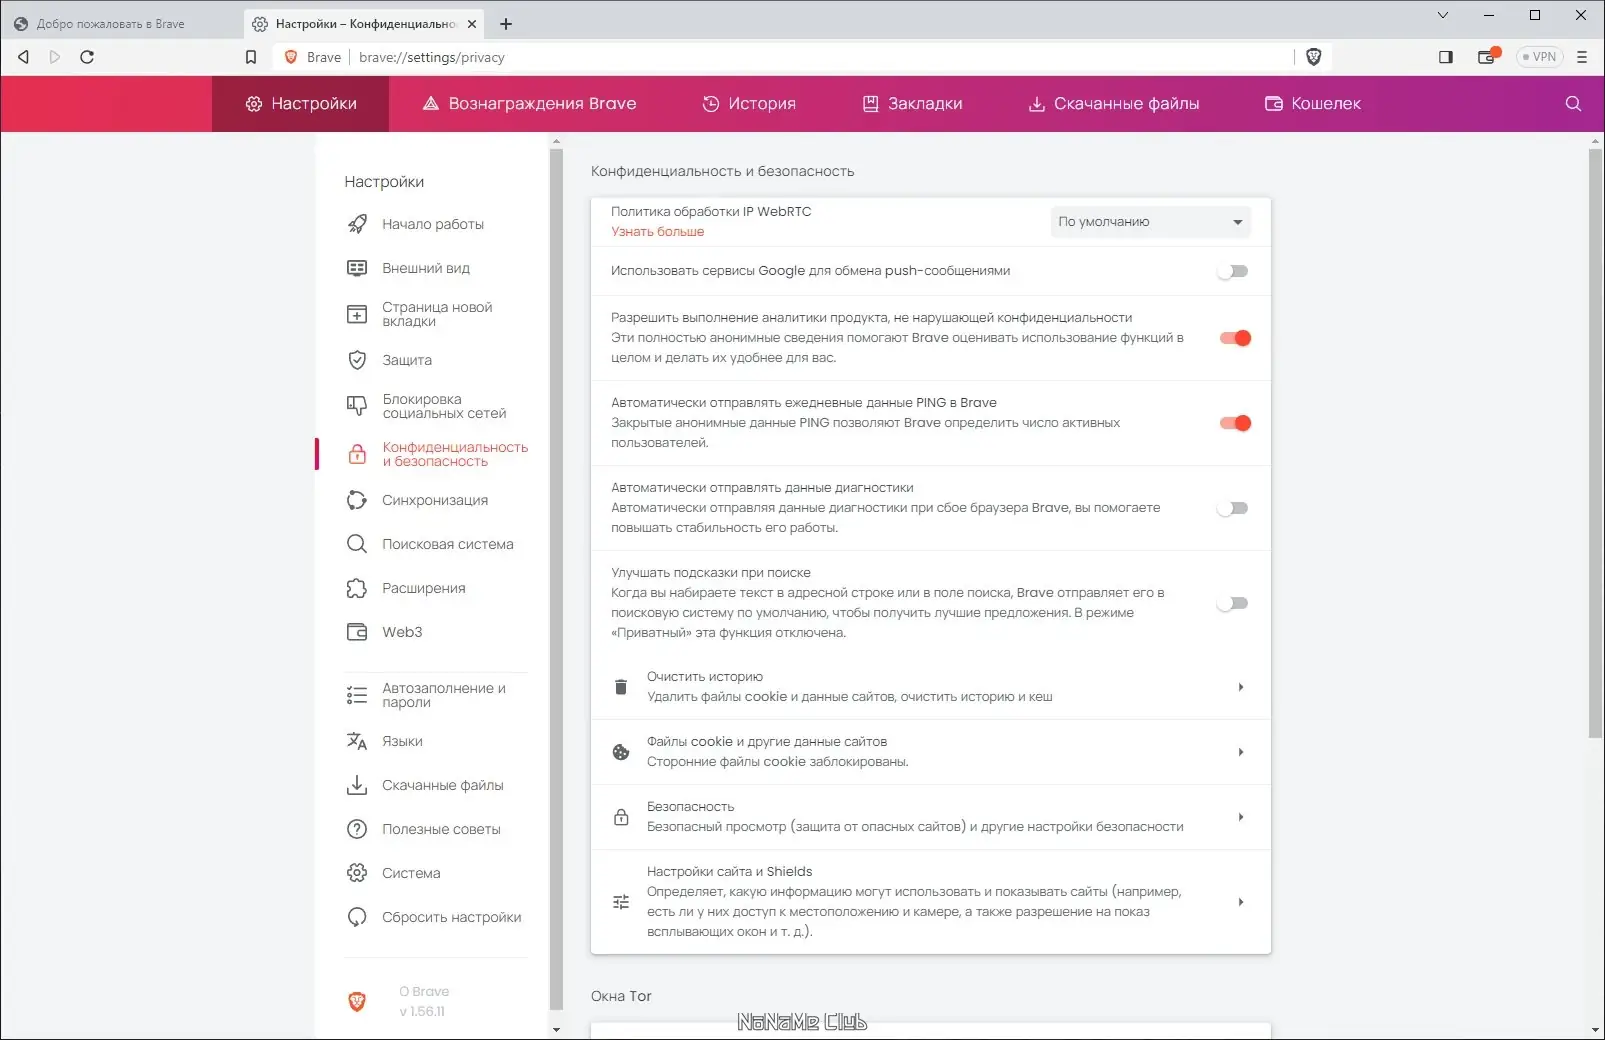
Task: Click the thumbs-down social blocking icon
Action: [x=357, y=406]
